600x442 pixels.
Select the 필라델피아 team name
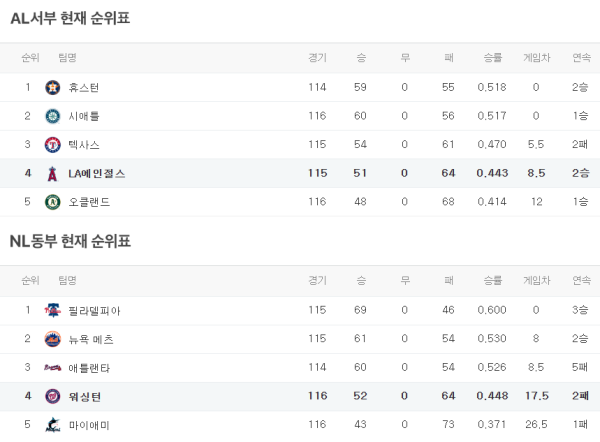(x=94, y=310)
